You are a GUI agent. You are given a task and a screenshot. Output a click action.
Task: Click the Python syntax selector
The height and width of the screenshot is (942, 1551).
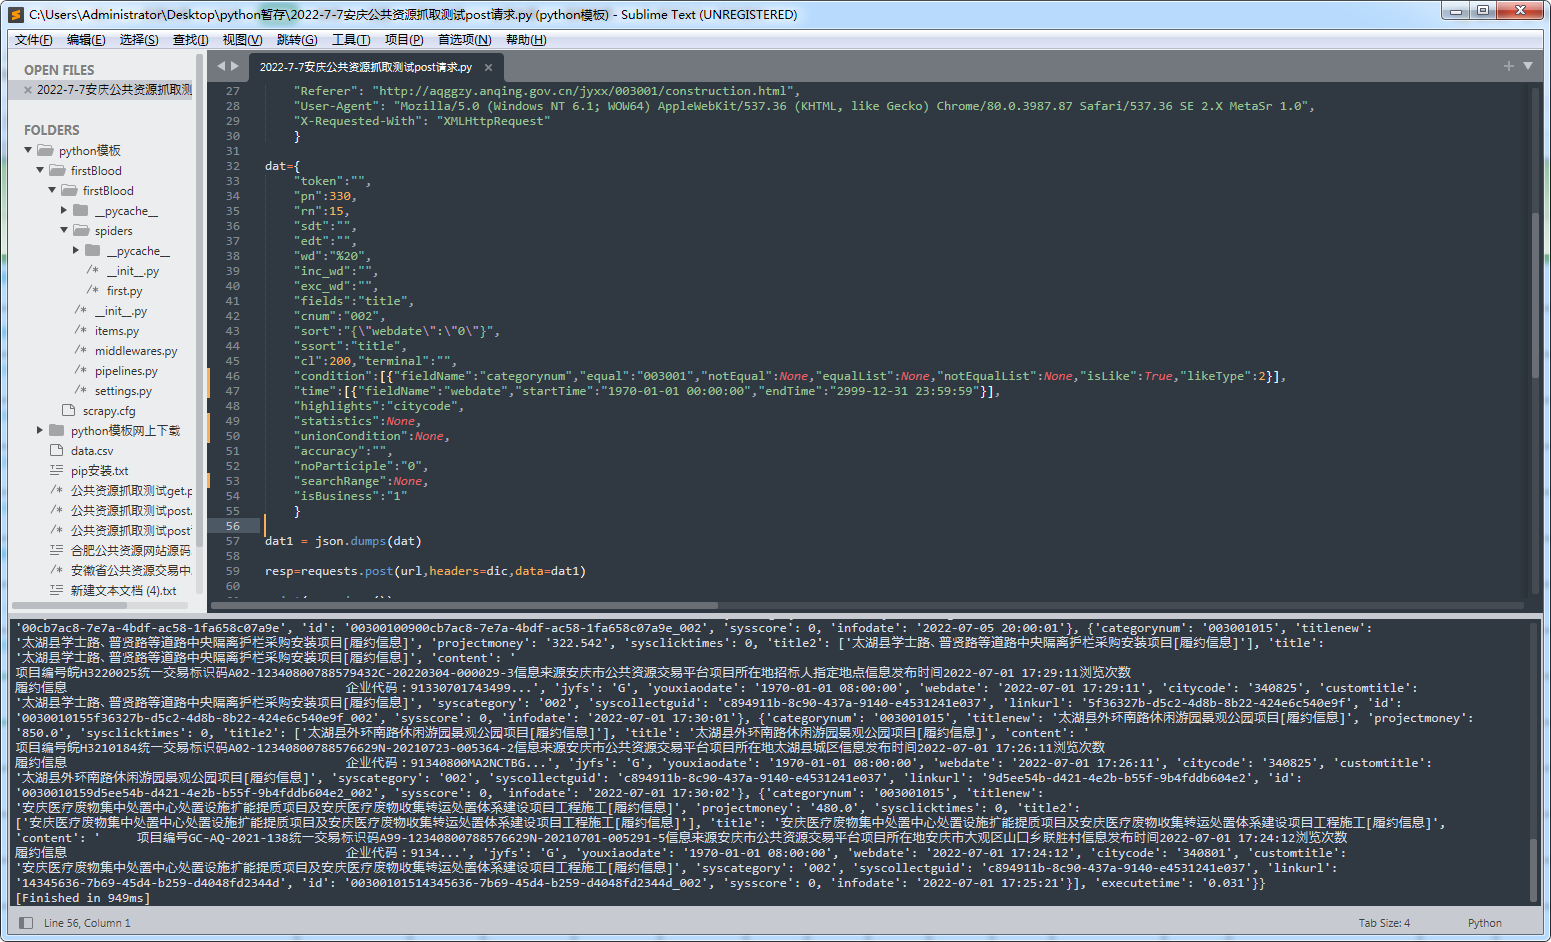1484,923
